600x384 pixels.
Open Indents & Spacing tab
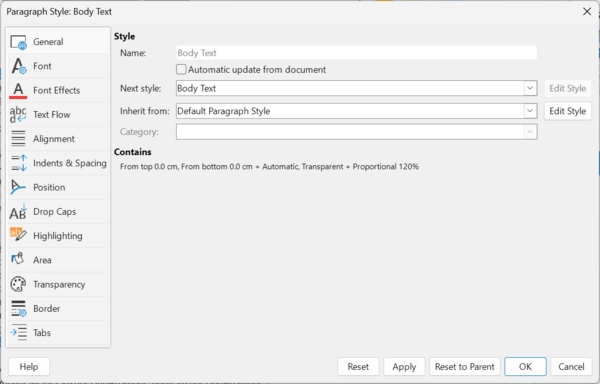pos(70,163)
